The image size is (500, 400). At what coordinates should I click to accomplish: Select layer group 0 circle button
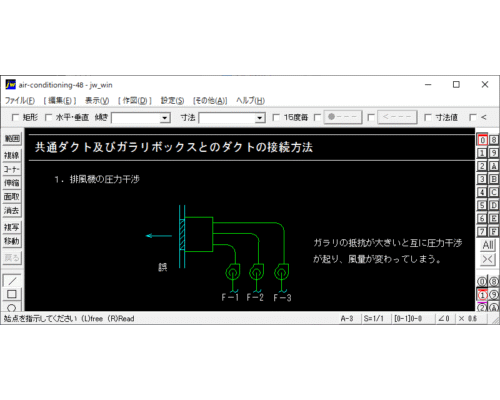(x=482, y=282)
